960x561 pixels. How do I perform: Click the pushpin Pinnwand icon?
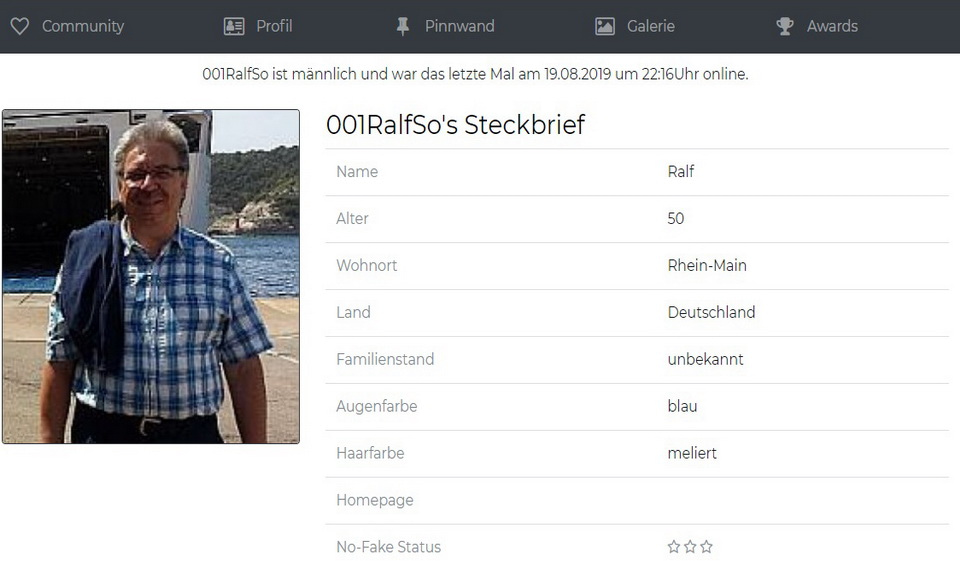403,26
